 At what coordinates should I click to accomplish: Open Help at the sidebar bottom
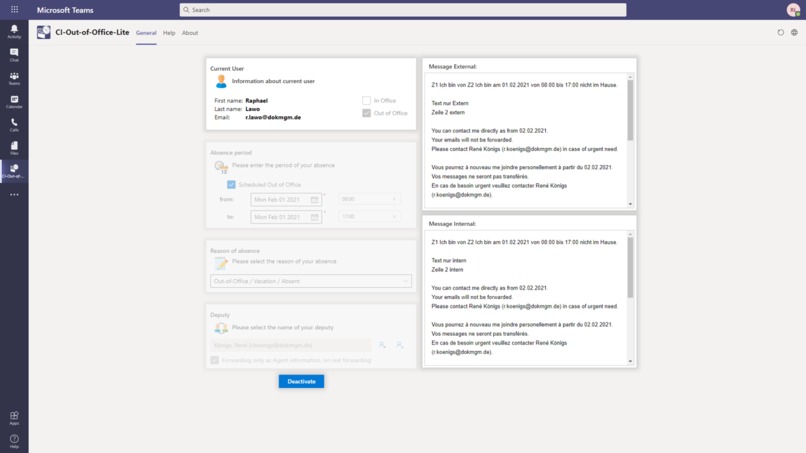coord(14,441)
